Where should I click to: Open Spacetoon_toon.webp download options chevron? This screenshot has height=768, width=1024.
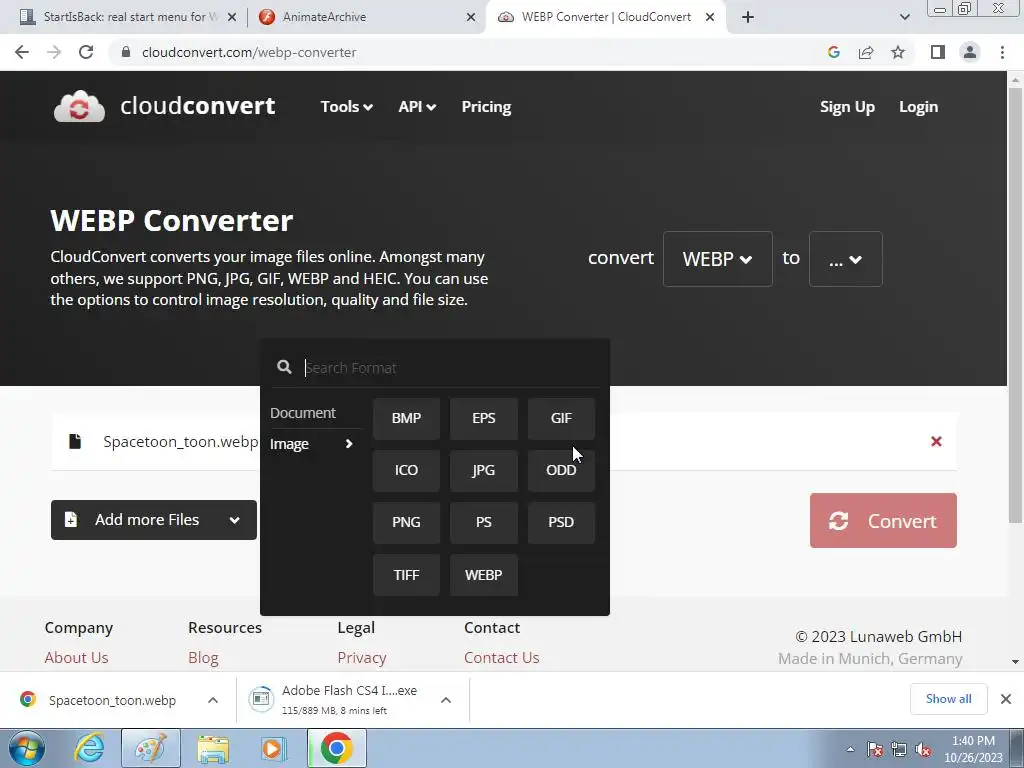213,699
